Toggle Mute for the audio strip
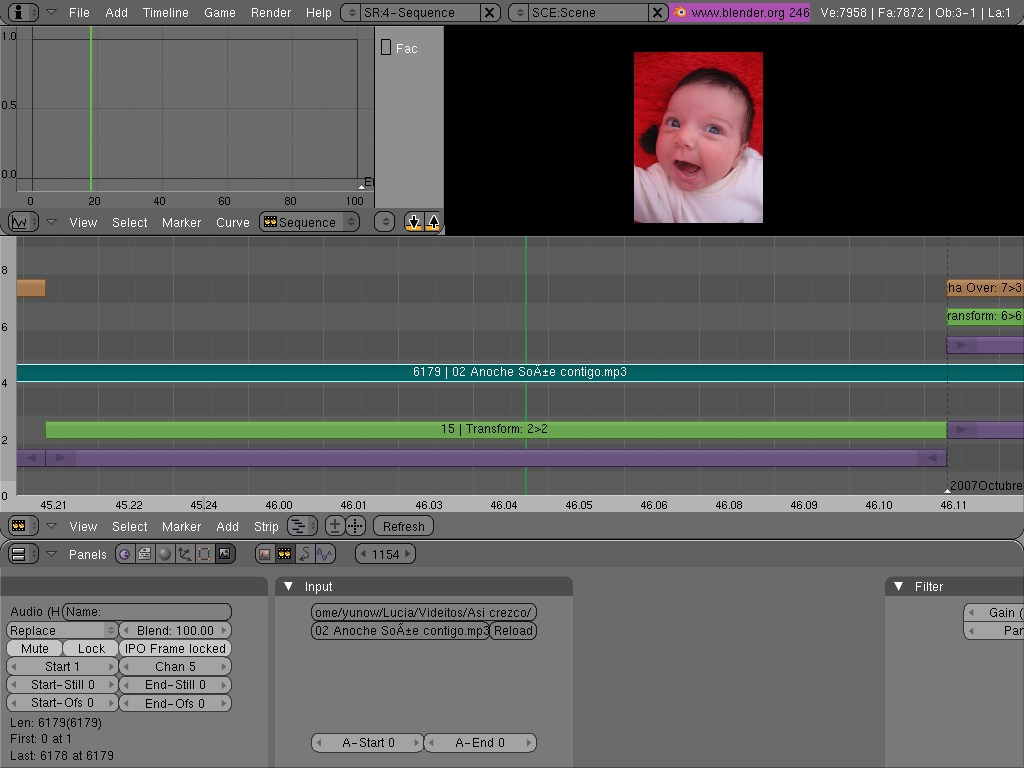 35,649
